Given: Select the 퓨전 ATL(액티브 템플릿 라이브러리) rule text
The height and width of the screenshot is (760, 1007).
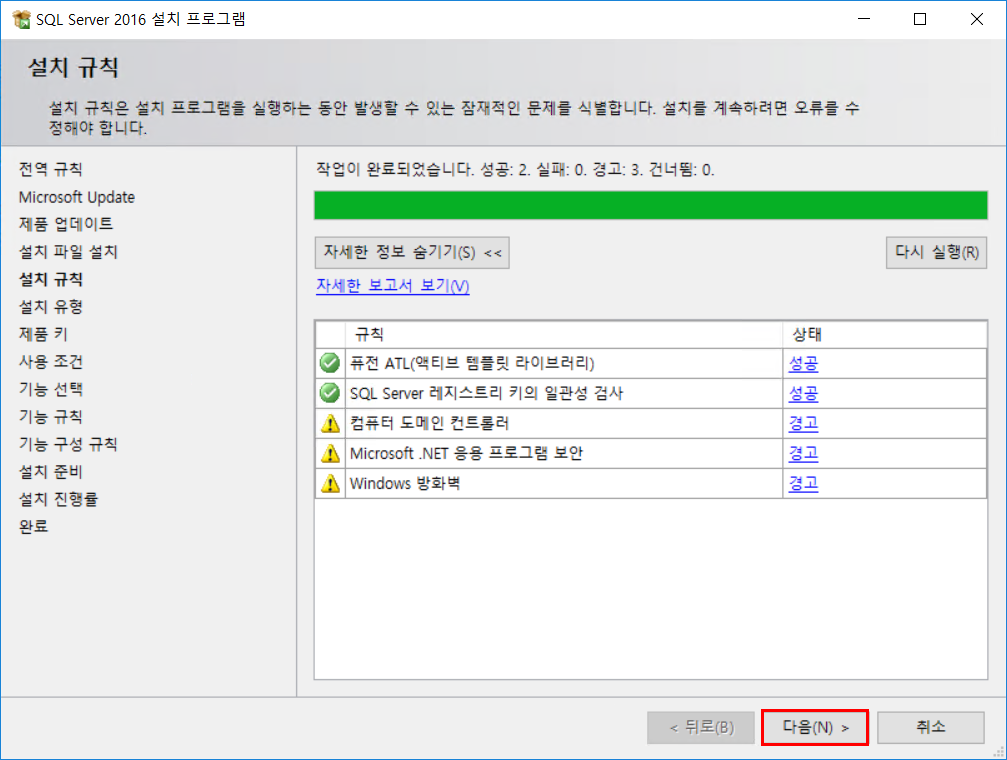Looking at the screenshot, I should (x=472, y=364).
